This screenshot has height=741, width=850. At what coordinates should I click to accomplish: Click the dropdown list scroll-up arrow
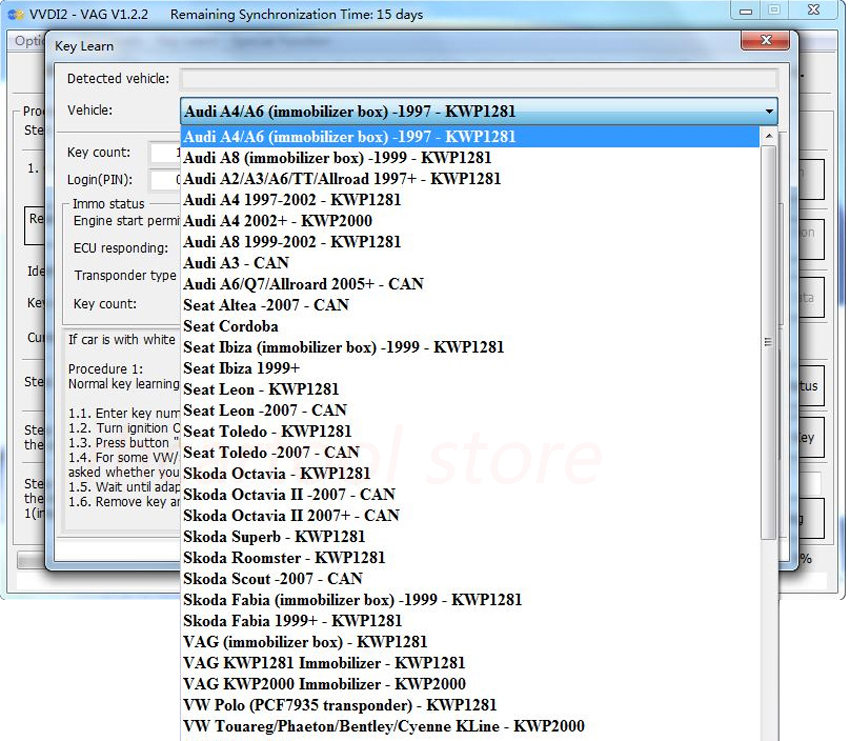point(769,136)
